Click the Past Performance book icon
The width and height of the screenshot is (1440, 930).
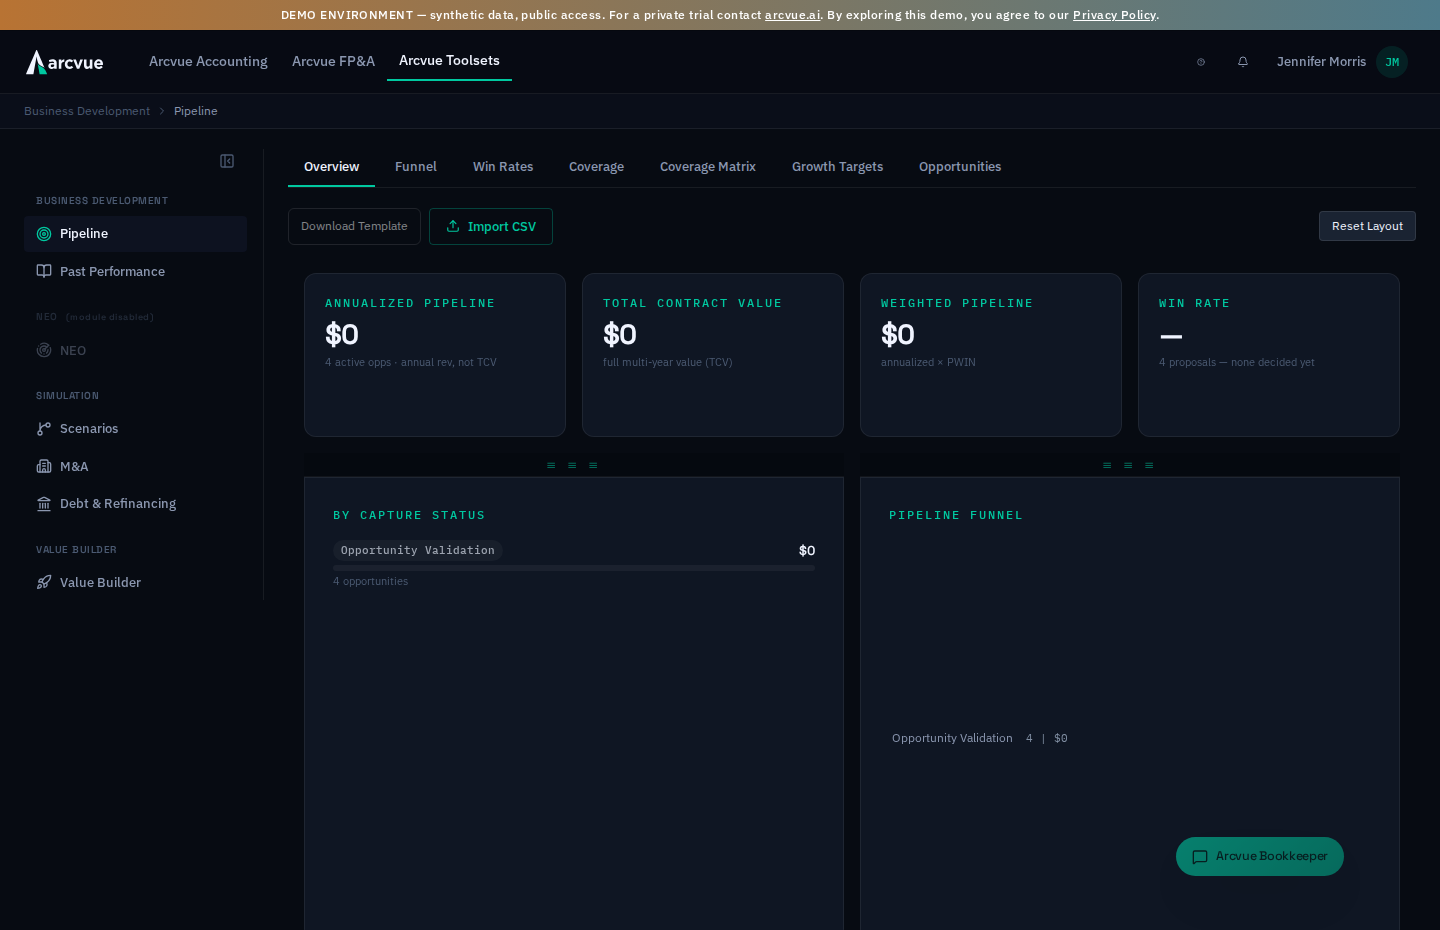point(44,271)
